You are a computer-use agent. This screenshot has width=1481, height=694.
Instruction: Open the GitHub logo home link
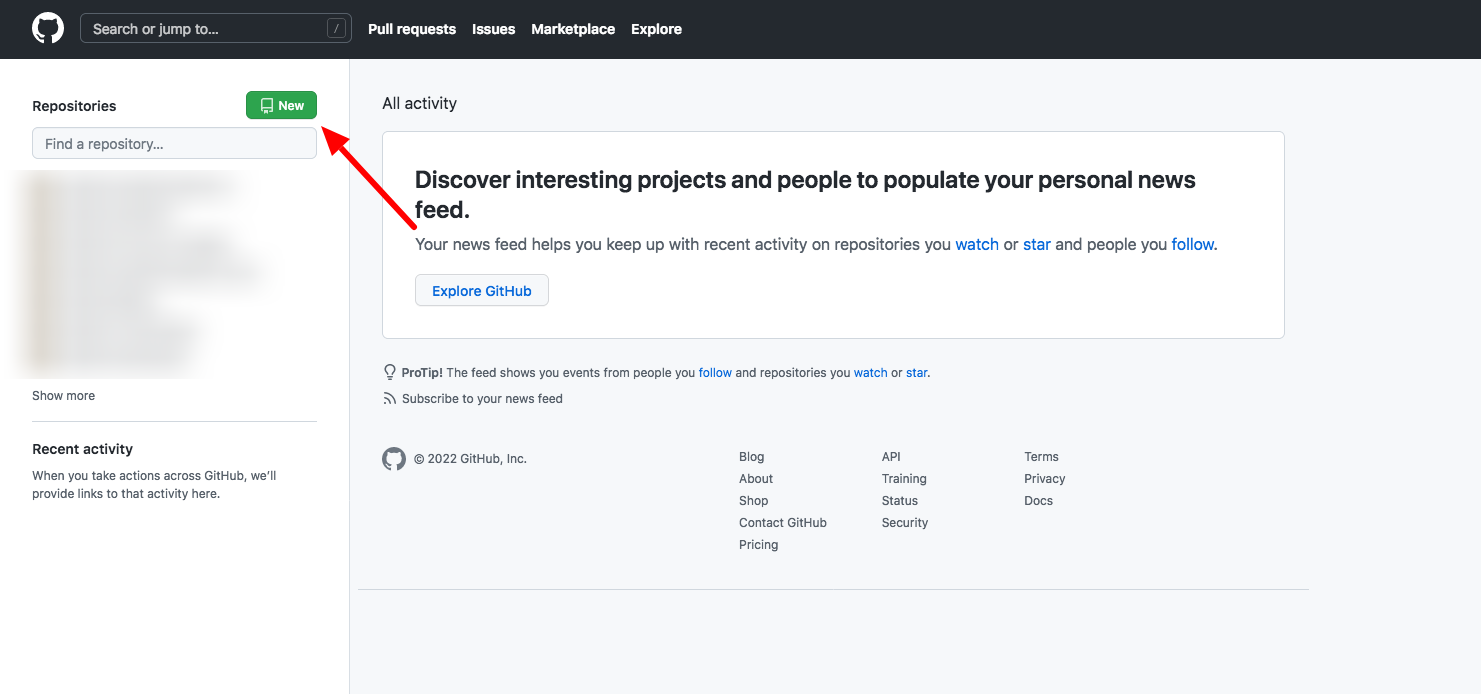pos(48,28)
